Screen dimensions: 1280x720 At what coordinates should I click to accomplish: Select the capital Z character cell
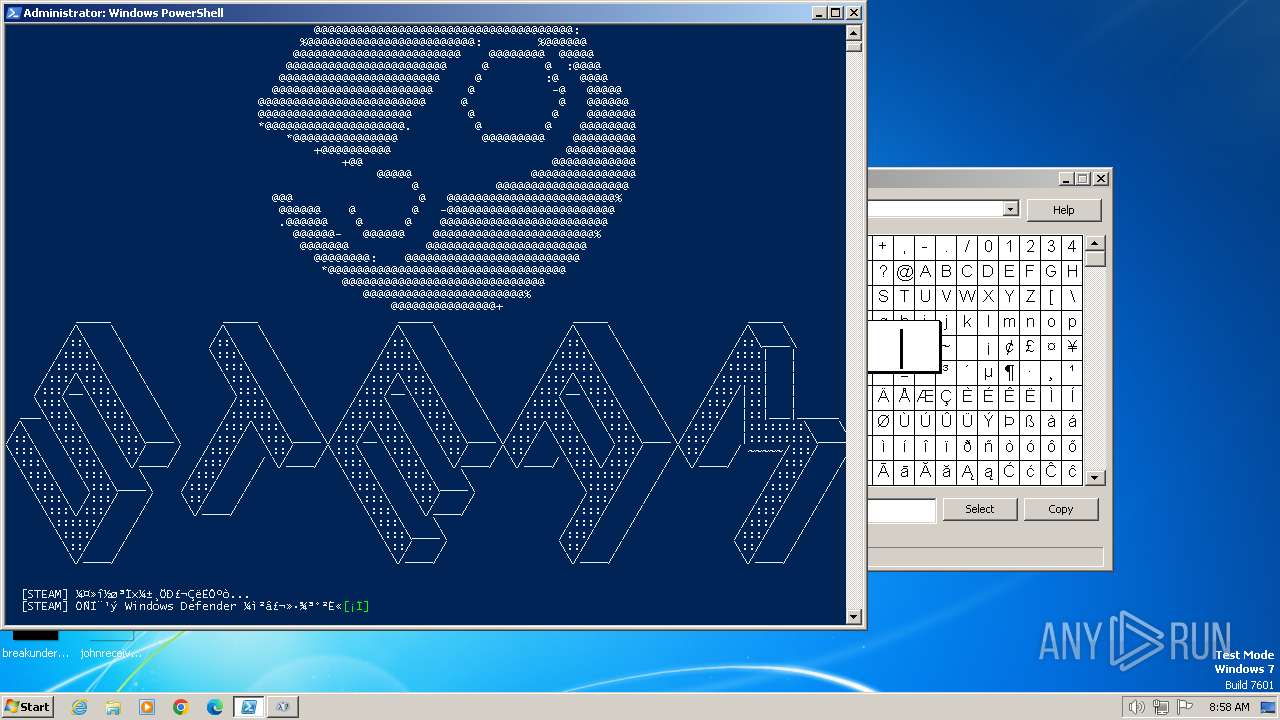click(1030, 297)
